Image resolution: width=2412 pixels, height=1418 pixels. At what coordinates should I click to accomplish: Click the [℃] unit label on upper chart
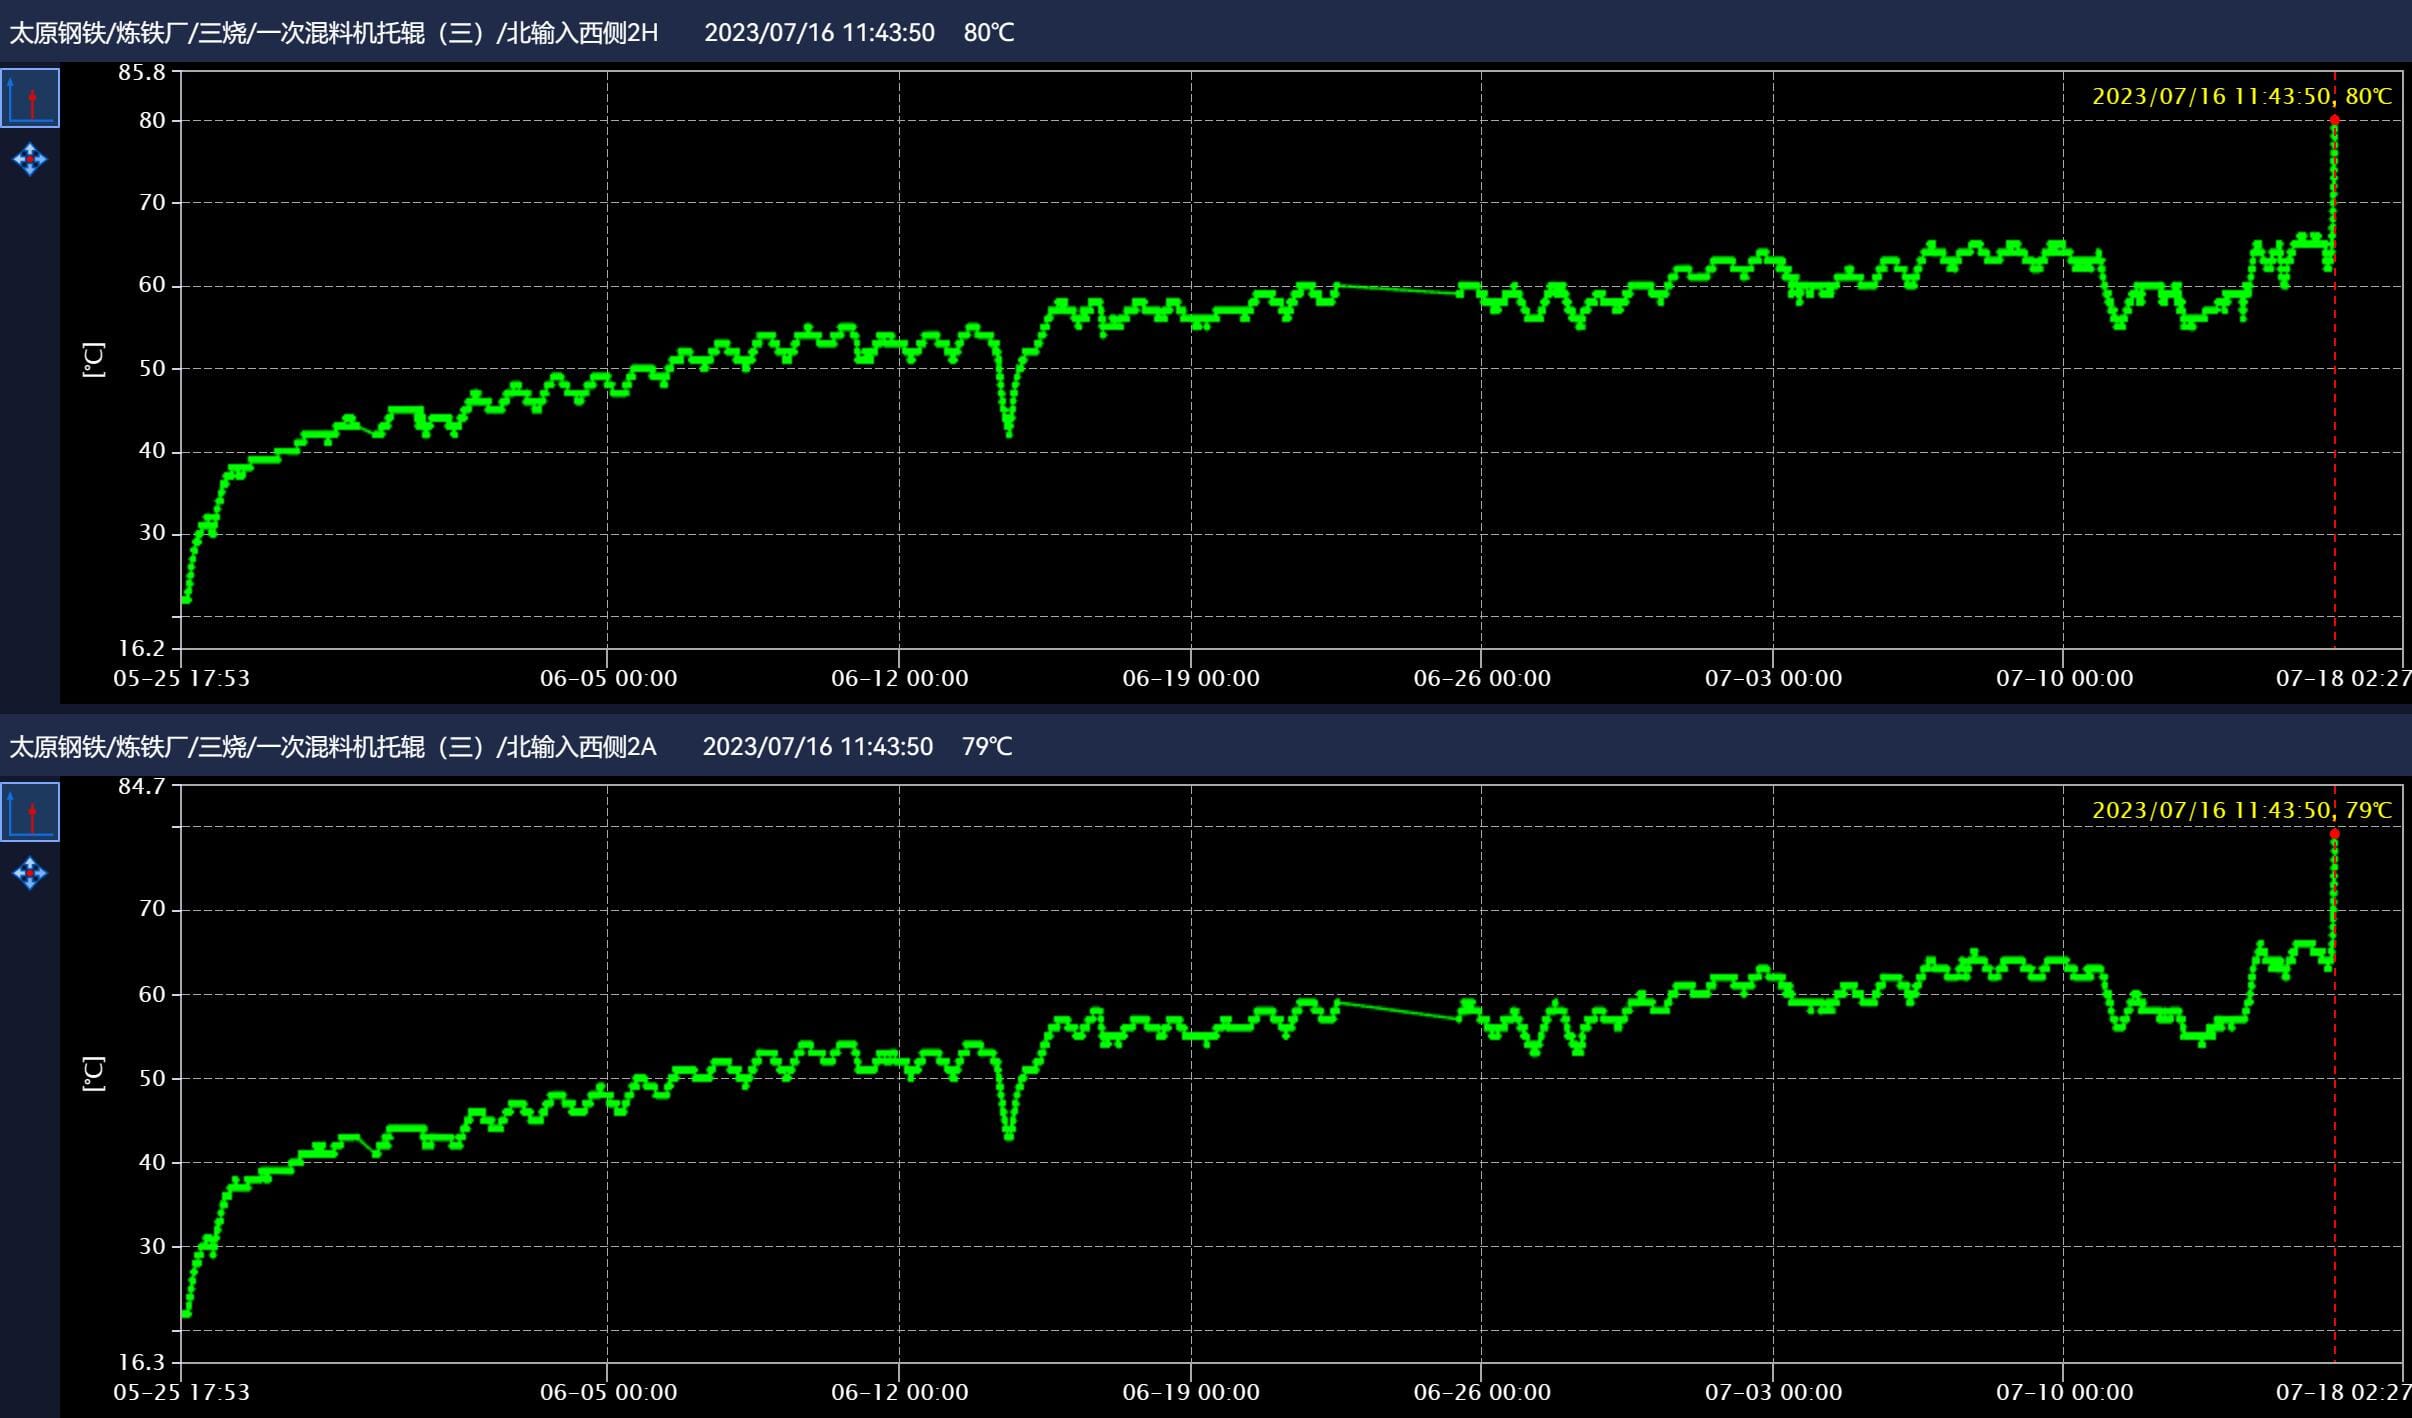(x=93, y=359)
